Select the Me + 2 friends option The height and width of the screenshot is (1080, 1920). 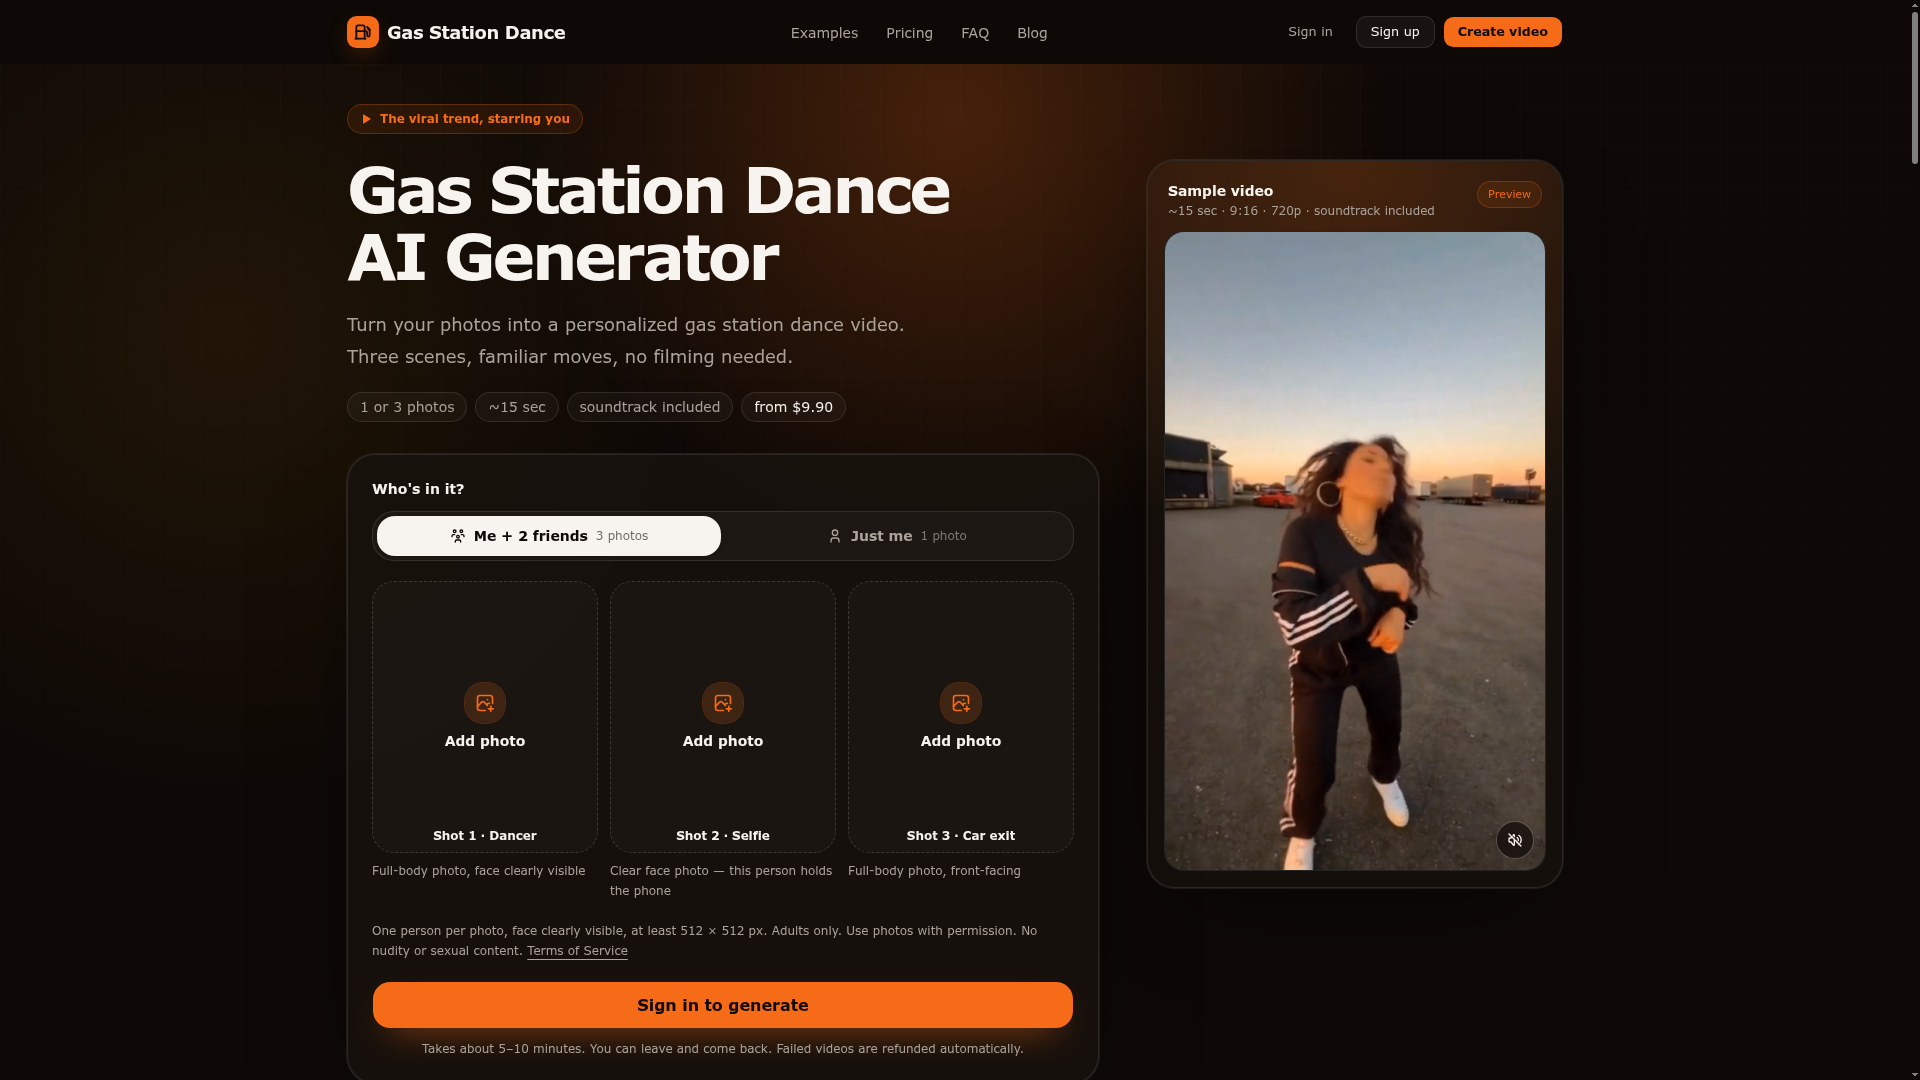(549, 536)
